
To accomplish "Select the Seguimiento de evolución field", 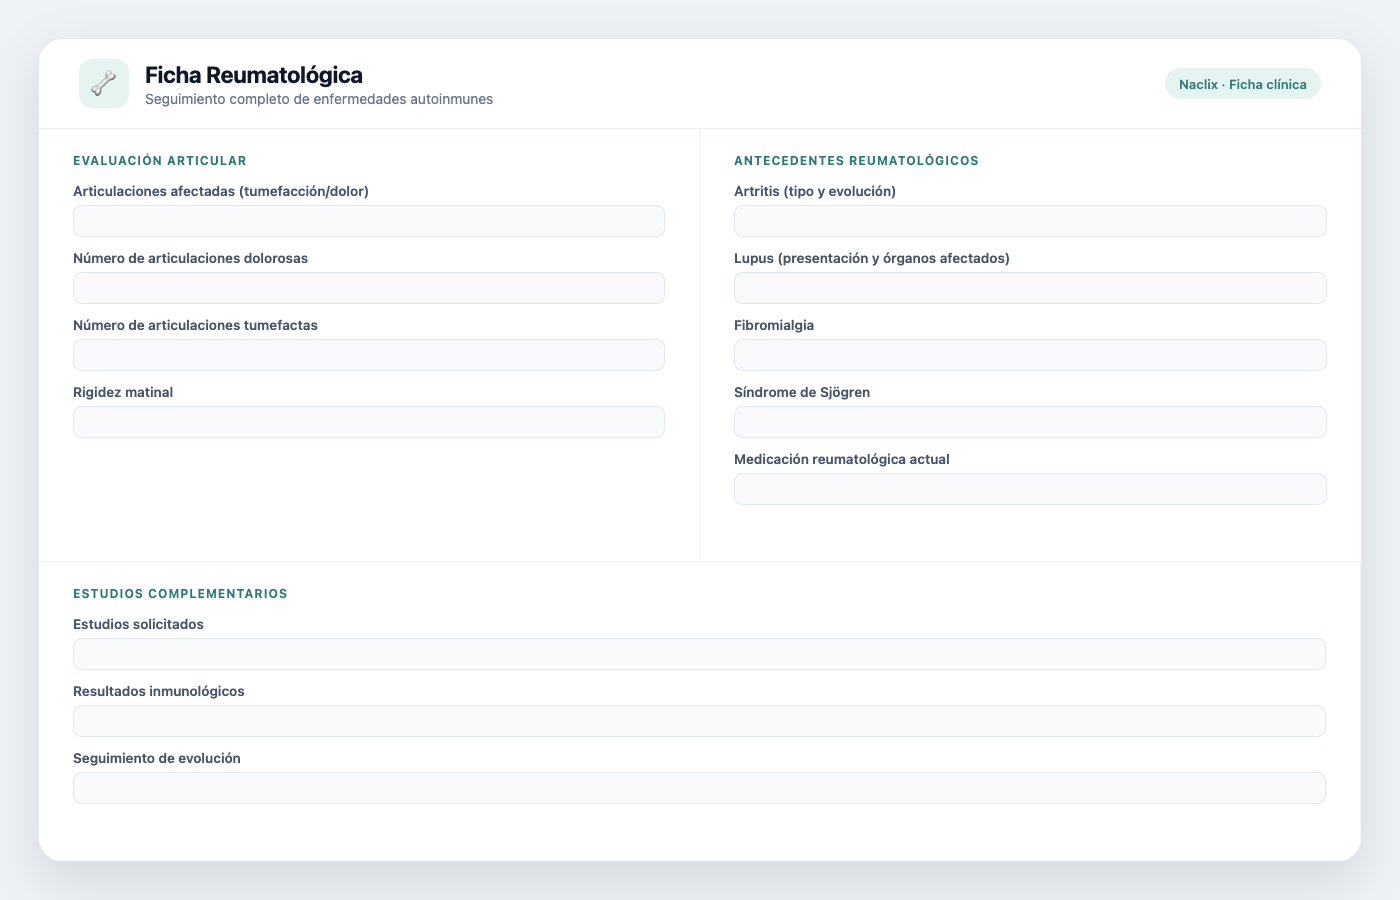I will click(x=699, y=788).
